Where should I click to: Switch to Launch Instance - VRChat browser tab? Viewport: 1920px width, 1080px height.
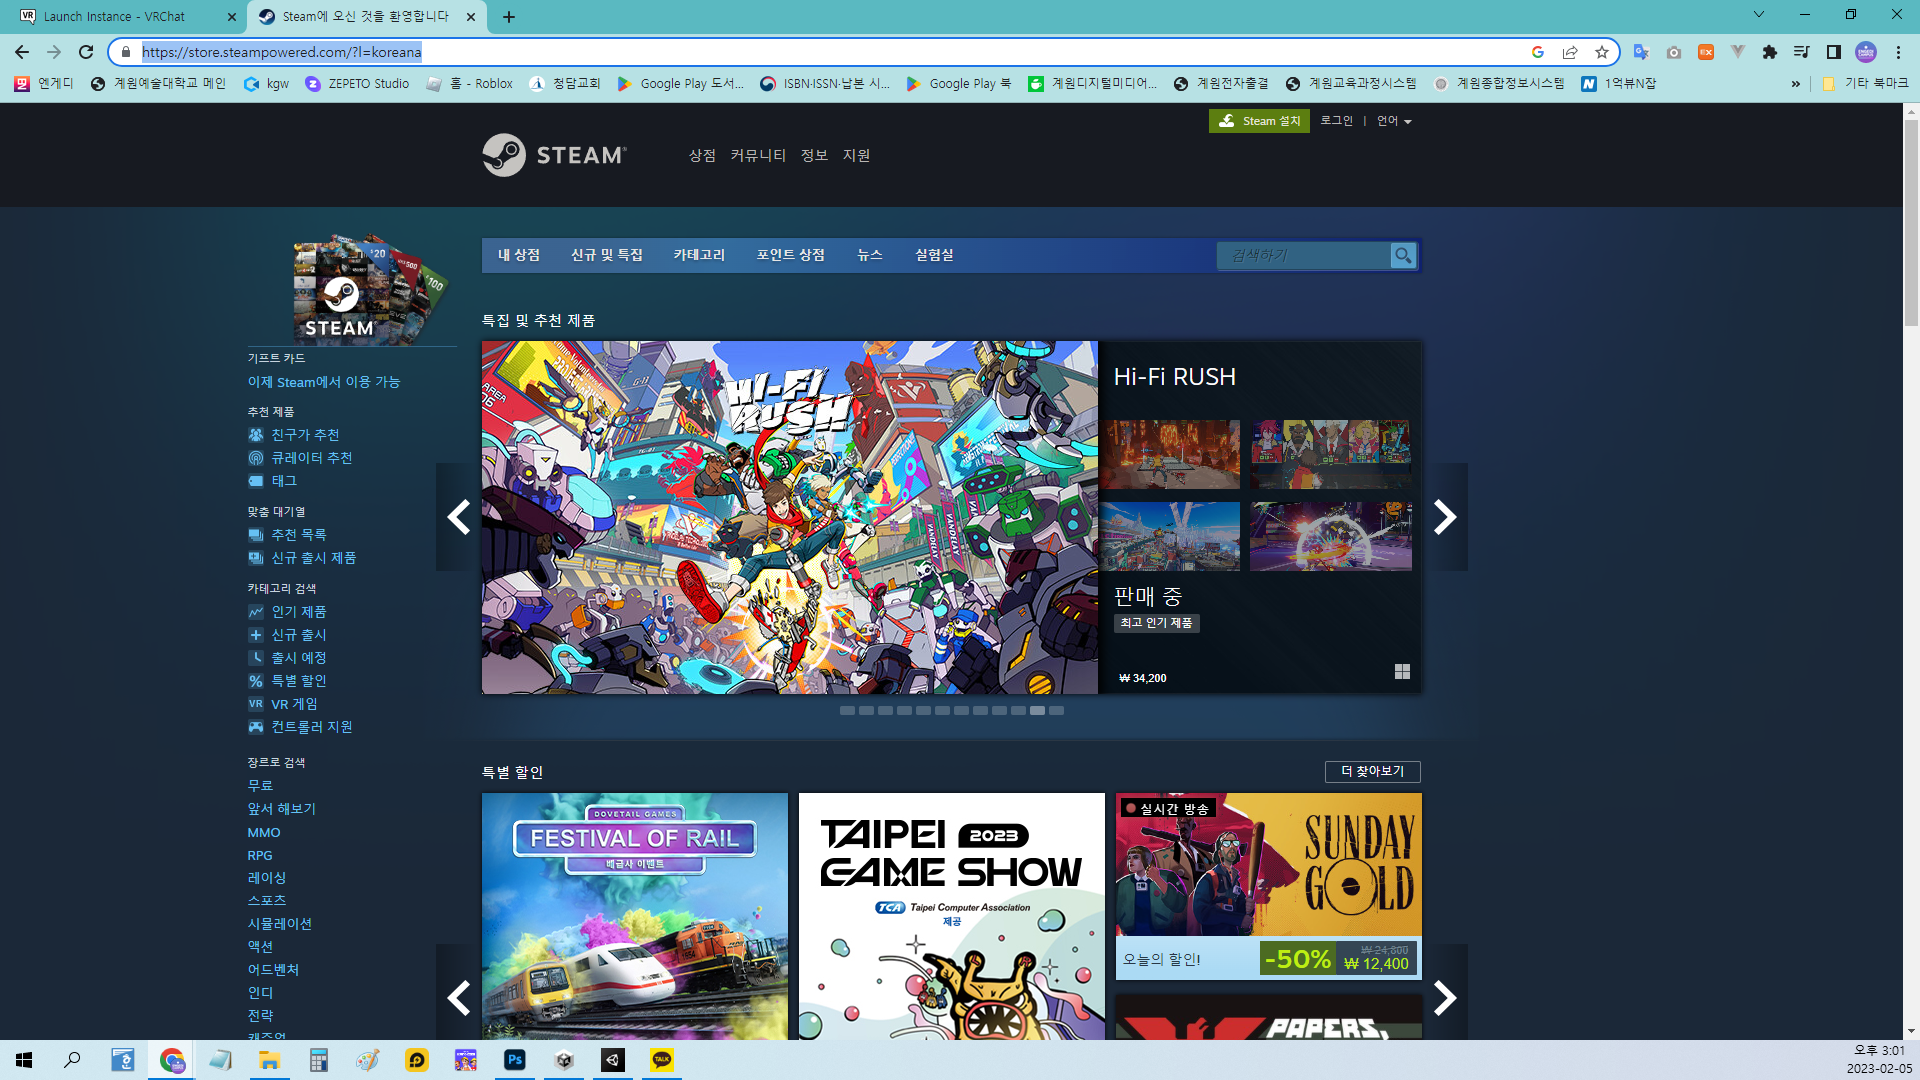tap(114, 16)
